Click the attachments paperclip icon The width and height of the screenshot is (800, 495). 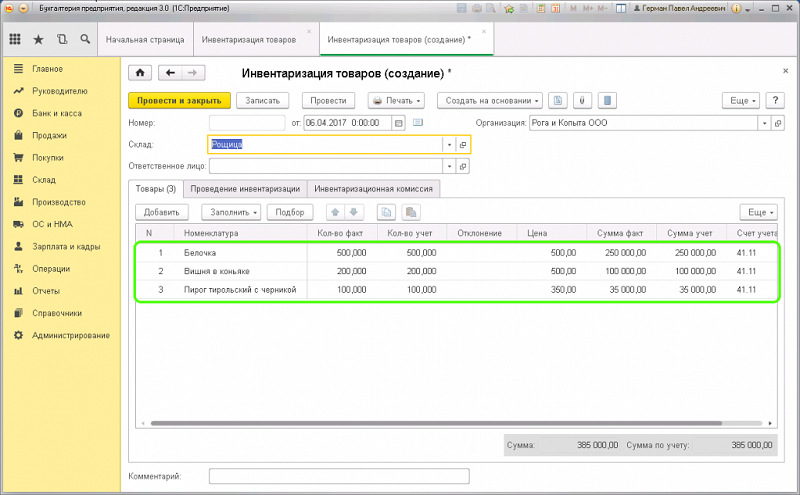(x=582, y=101)
